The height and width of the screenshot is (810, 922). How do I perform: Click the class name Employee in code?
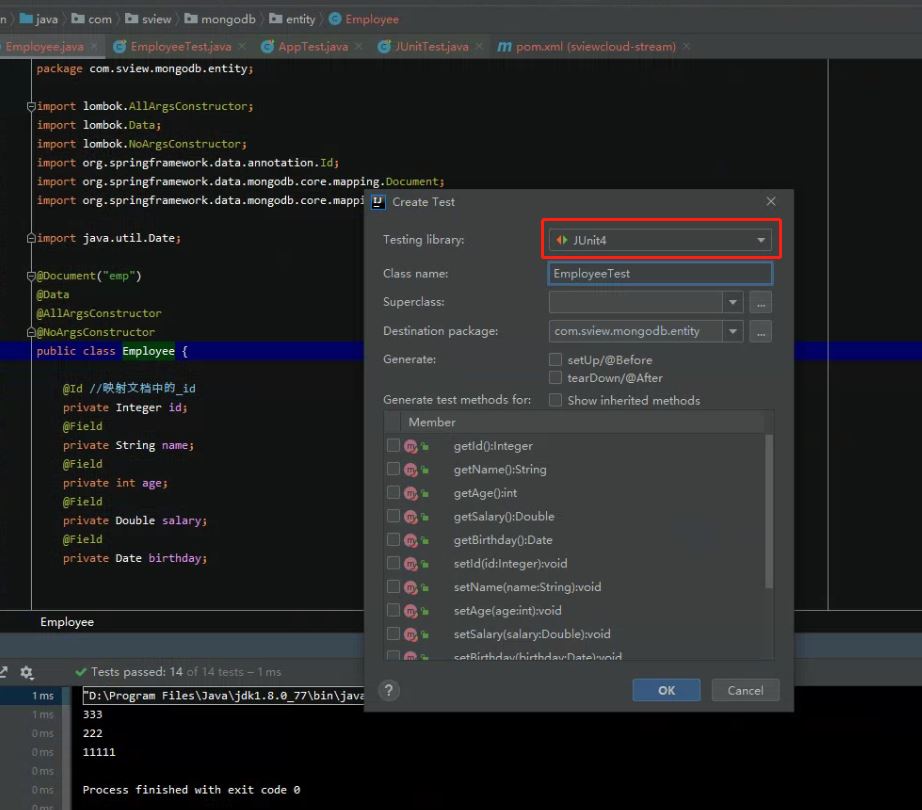coord(148,351)
